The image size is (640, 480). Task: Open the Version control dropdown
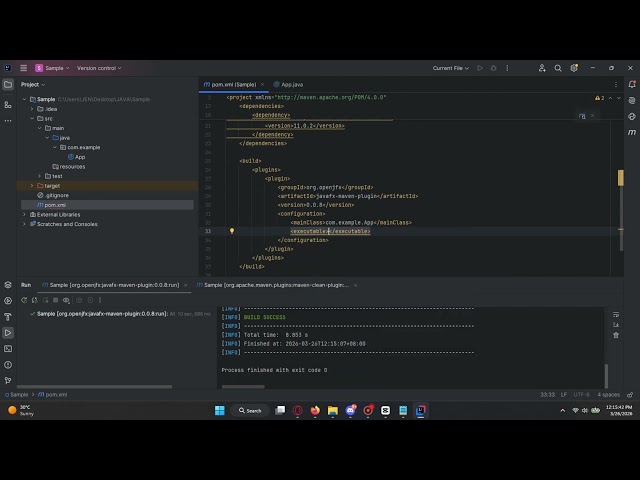click(99, 68)
